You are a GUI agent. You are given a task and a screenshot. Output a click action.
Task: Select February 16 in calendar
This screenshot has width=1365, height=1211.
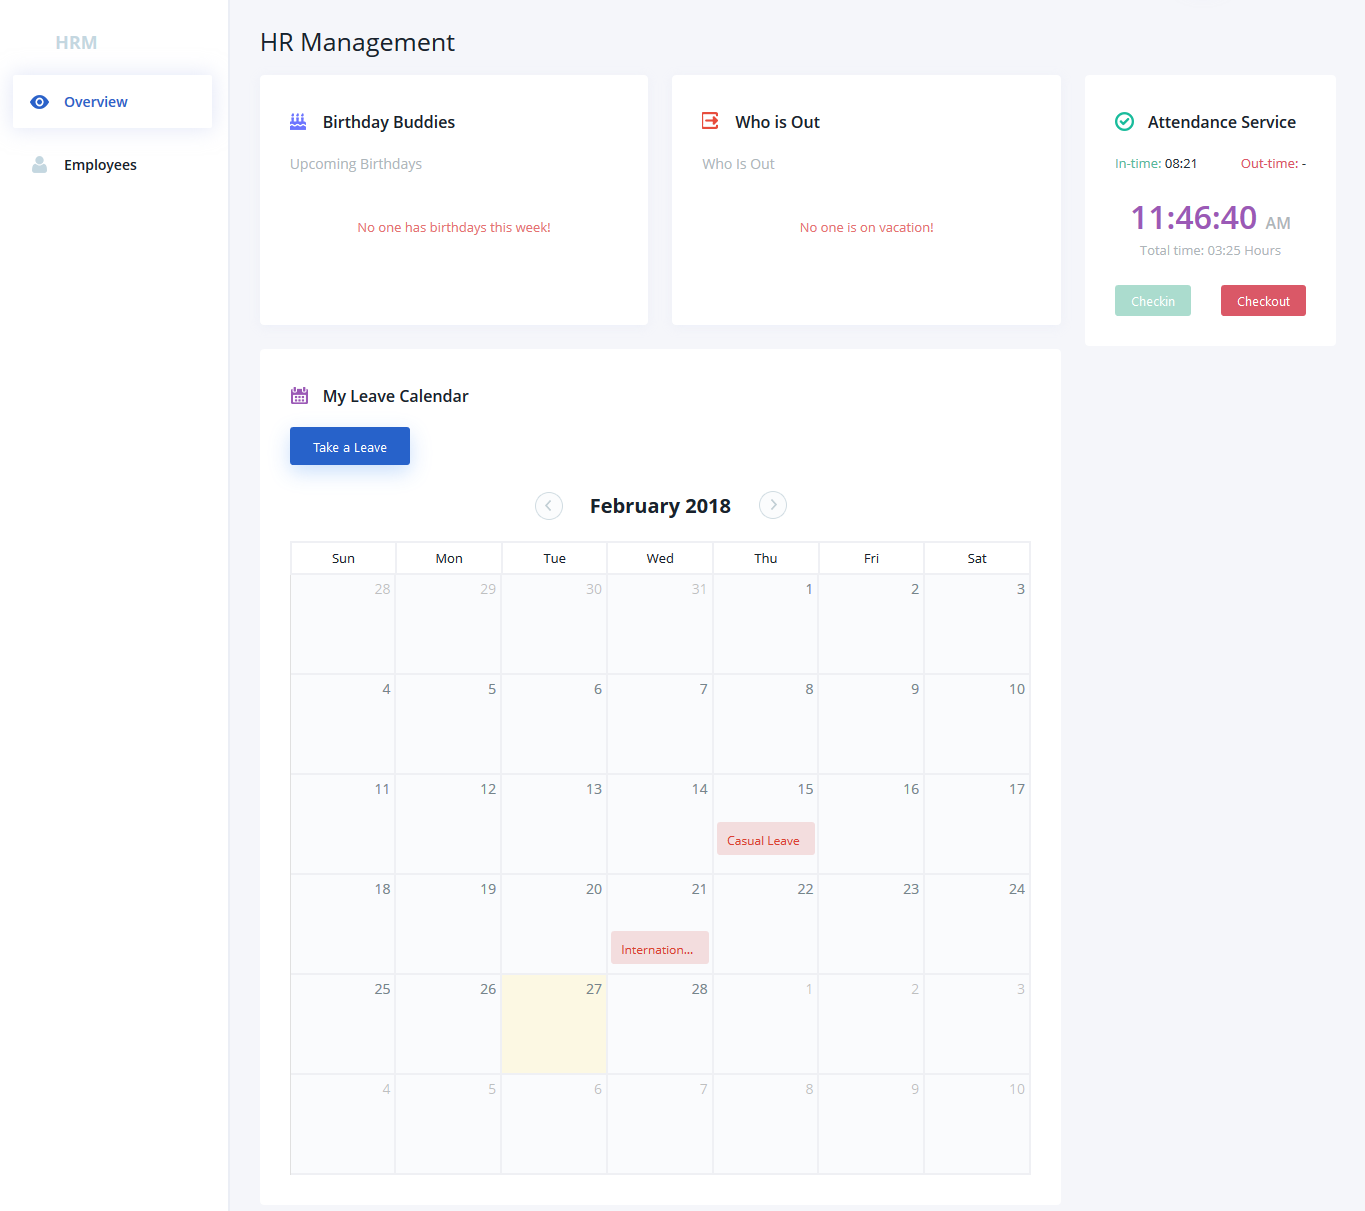point(871,824)
